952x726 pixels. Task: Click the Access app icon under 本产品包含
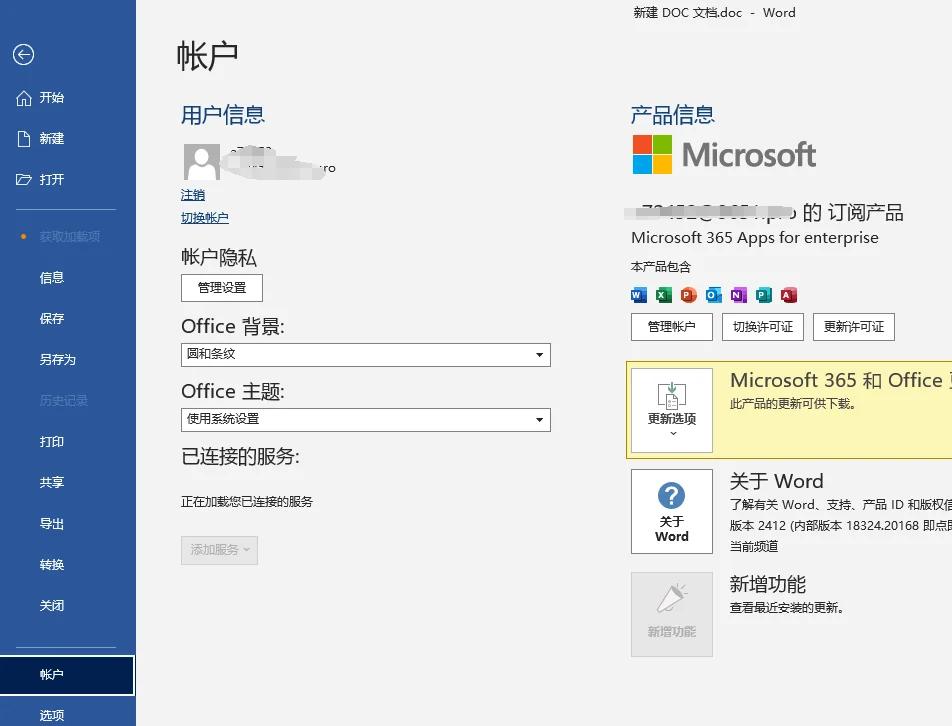pyautogui.click(x=789, y=295)
